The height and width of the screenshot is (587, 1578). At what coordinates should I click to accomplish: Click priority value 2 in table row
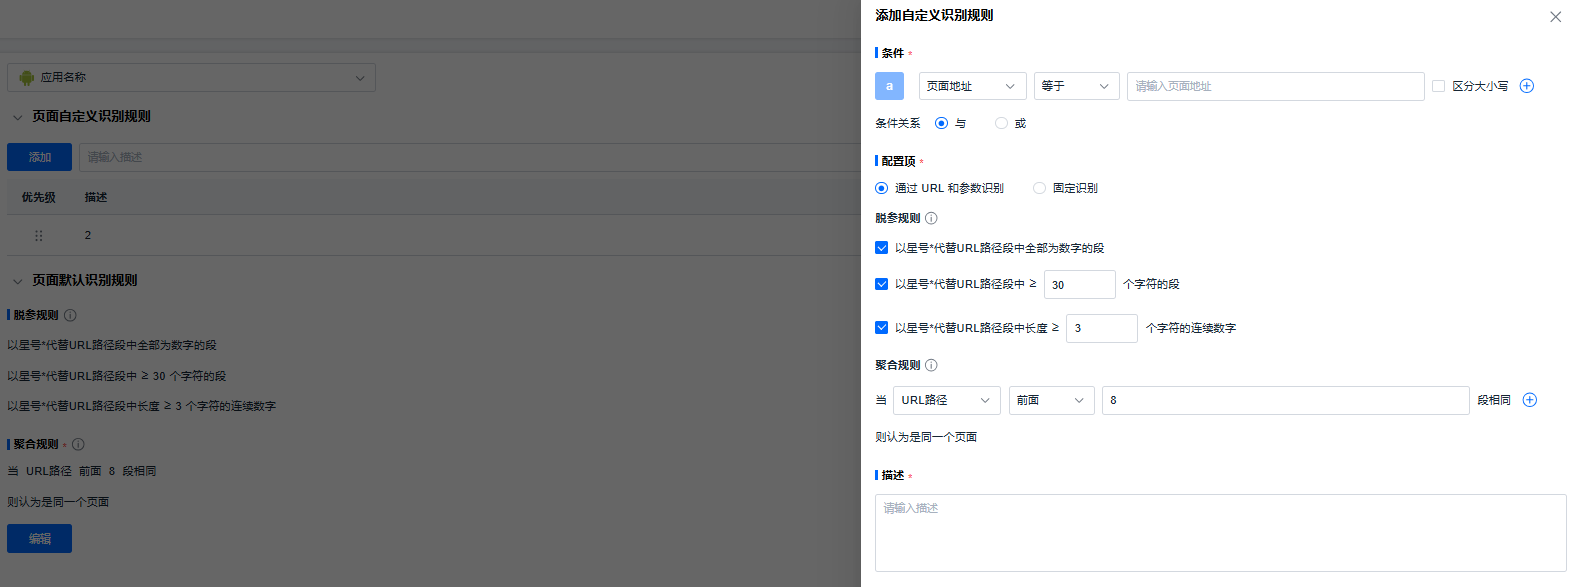tap(88, 235)
